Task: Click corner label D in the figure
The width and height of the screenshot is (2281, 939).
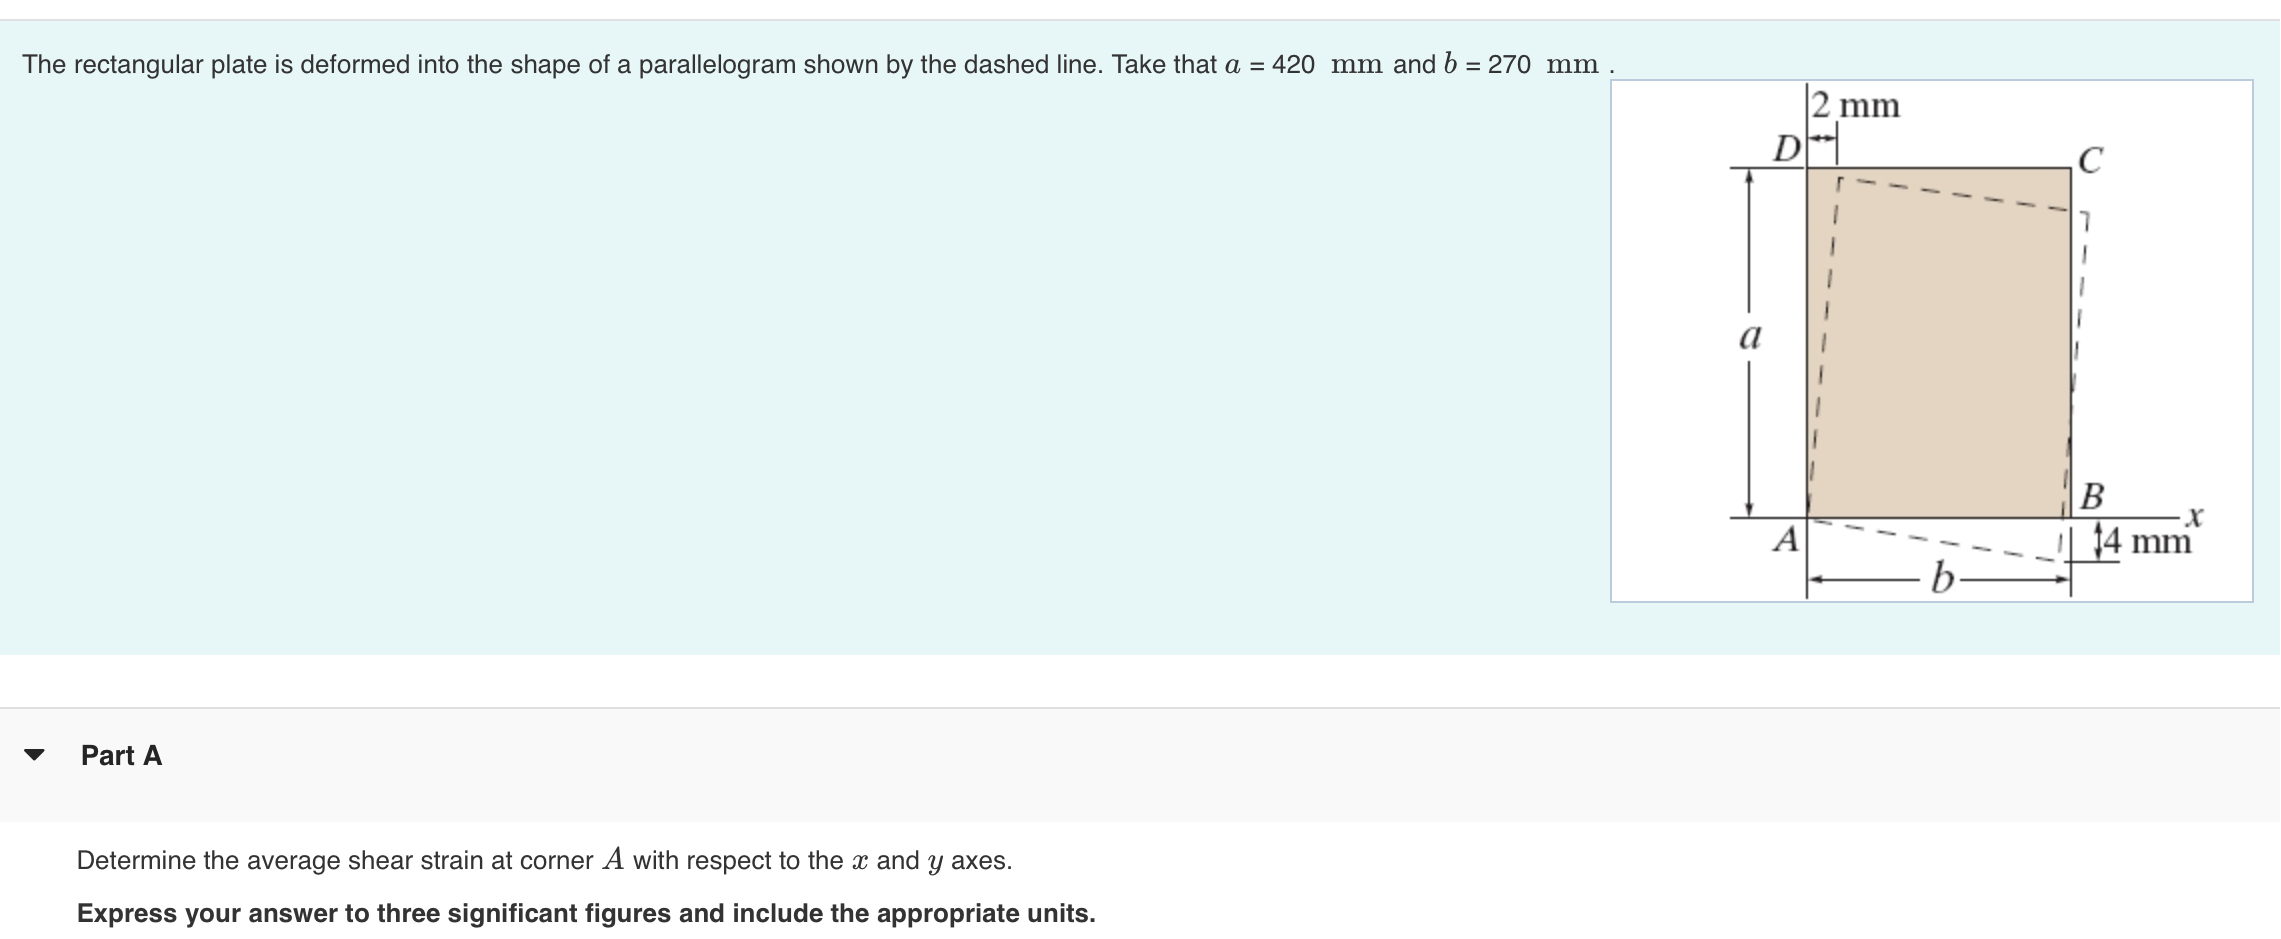Action: [1787, 149]
